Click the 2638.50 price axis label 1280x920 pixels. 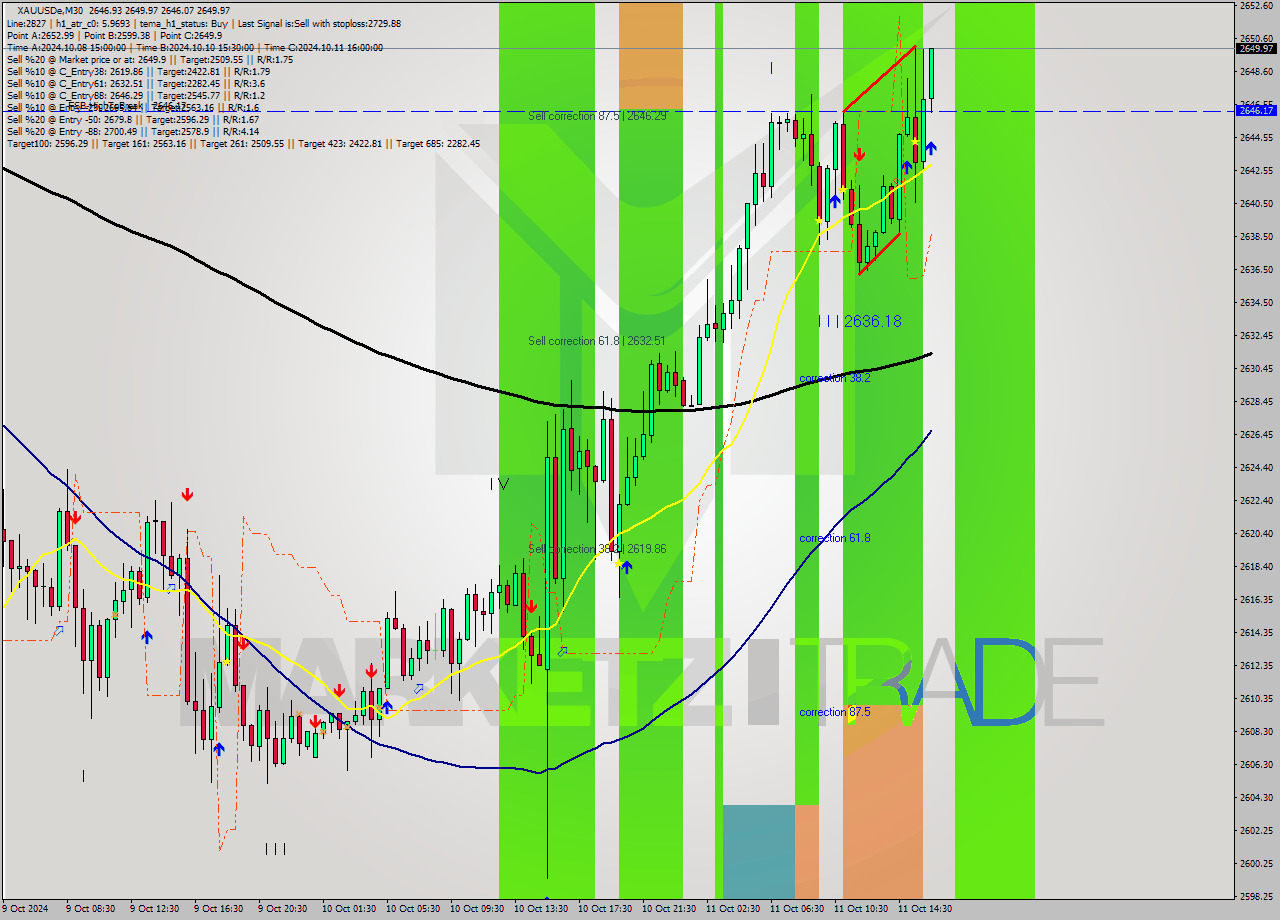point(1256,237)
